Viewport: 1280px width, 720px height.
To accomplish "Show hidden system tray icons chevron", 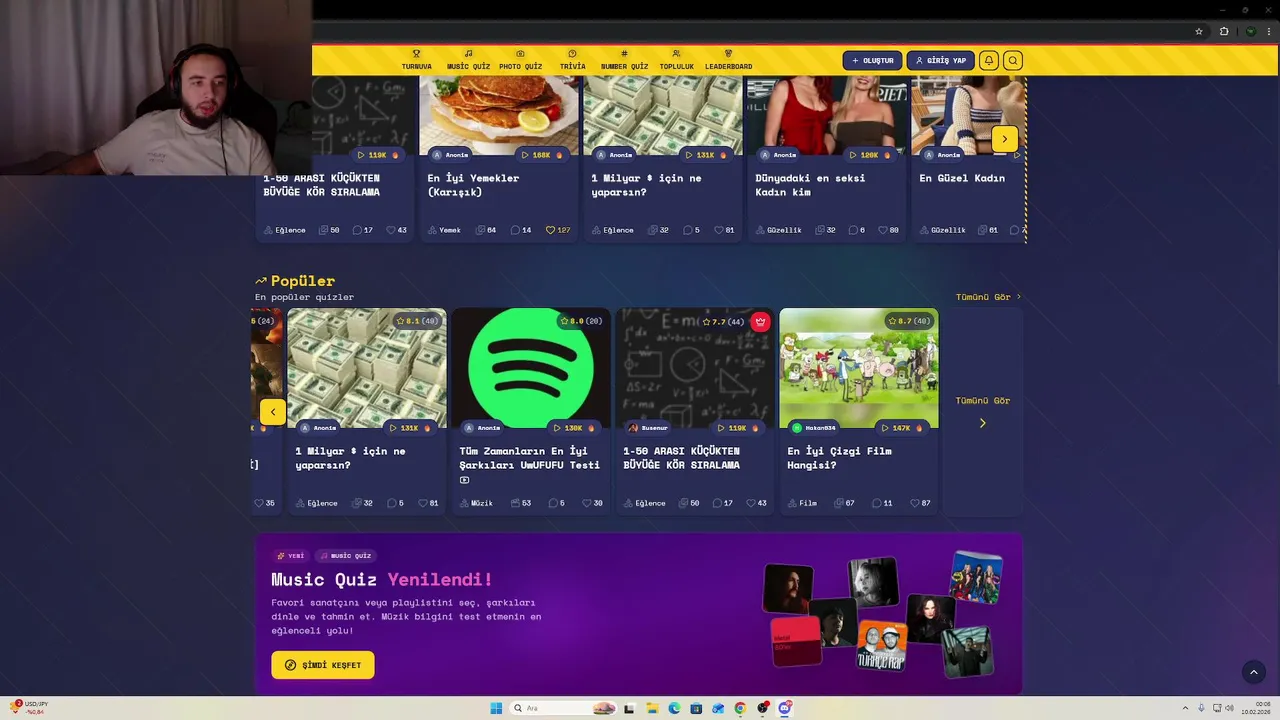I will [1185, 708].
